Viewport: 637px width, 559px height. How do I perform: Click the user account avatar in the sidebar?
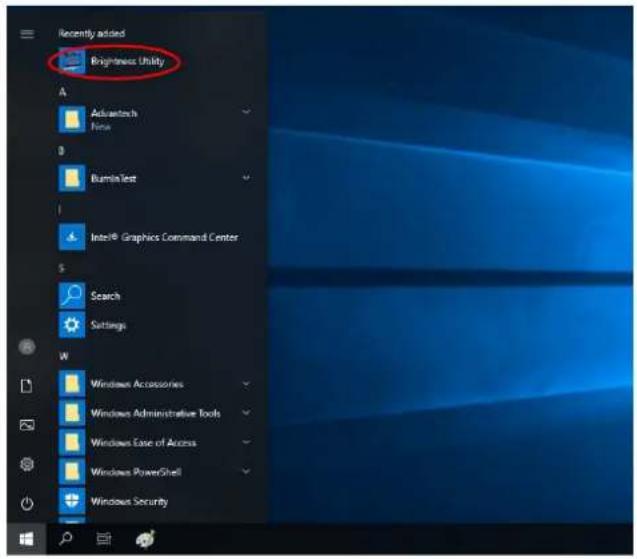point(27,347)
